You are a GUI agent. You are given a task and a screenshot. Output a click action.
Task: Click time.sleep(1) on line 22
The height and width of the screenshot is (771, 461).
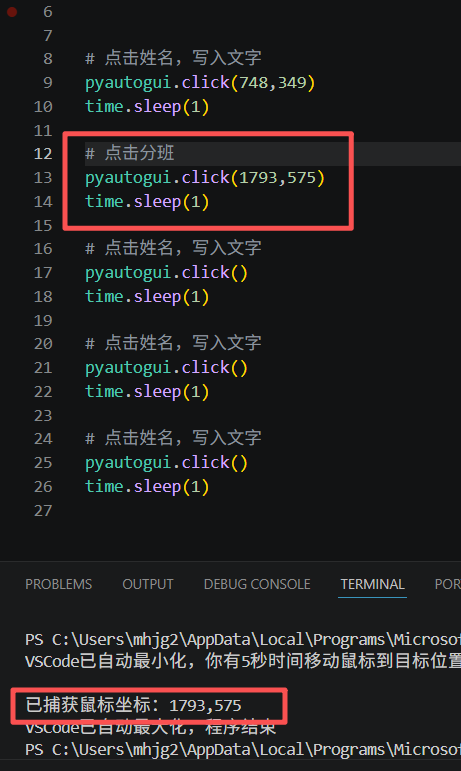coord(147,391)
